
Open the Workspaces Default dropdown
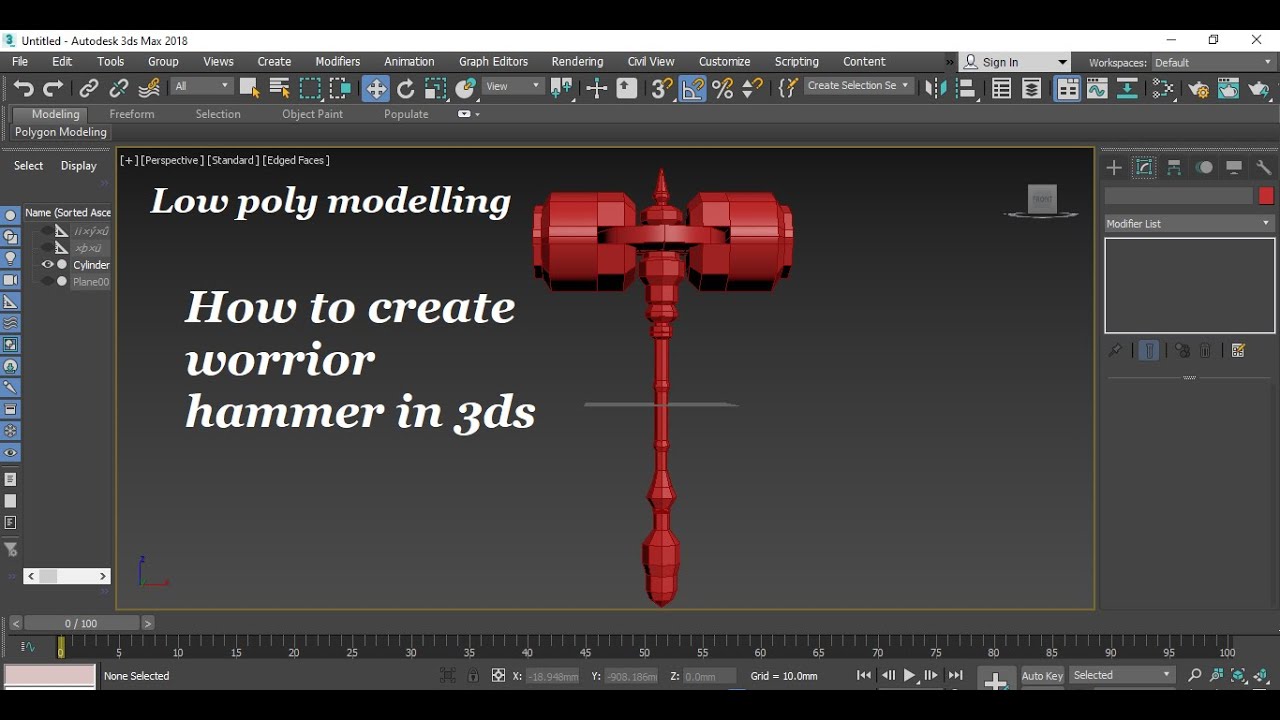(1213, 63)
